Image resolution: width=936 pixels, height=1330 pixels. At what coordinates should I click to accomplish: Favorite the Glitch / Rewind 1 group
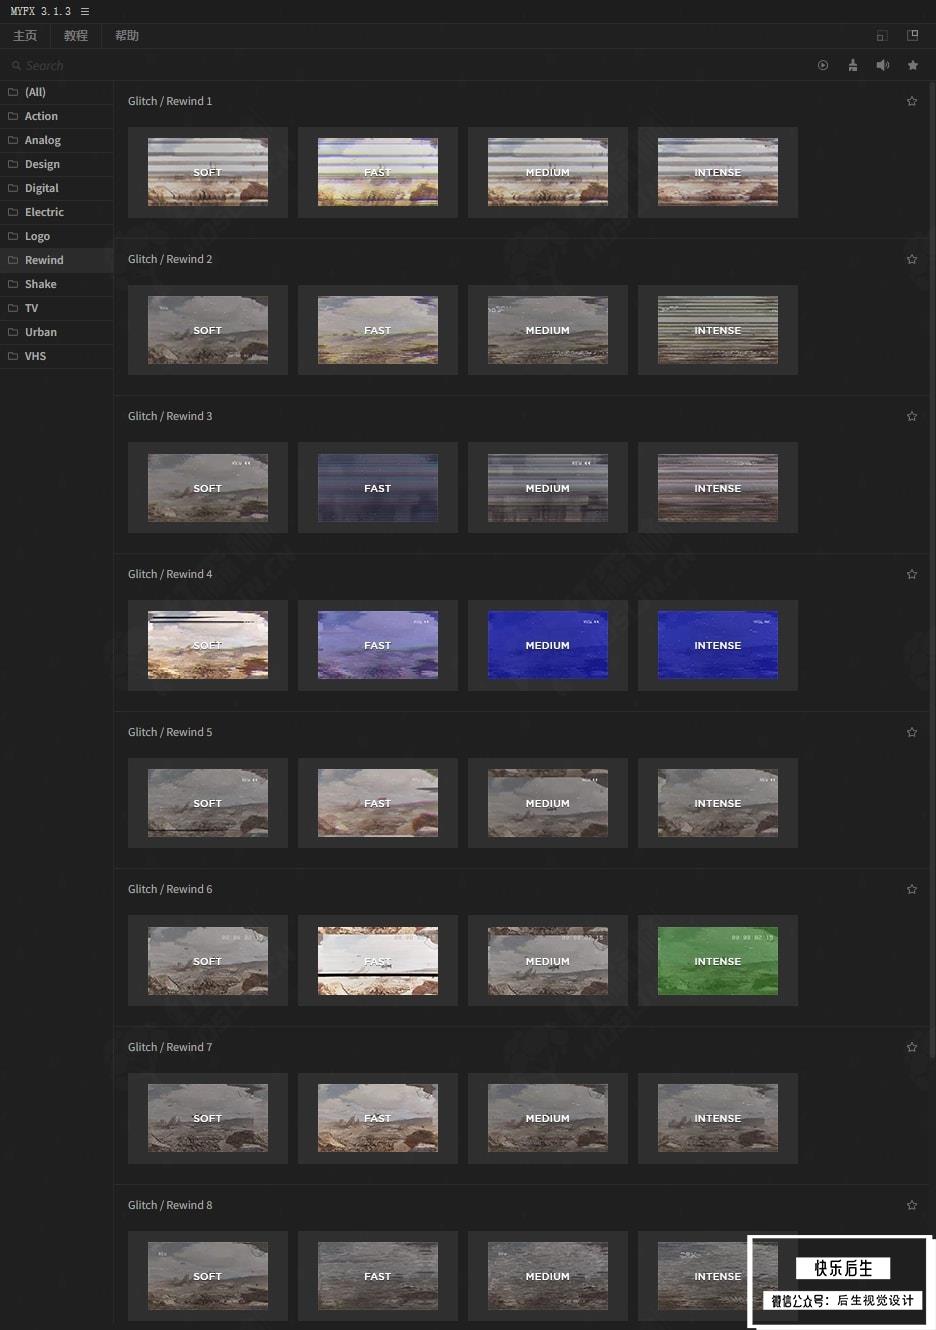[x=912, y=101]
